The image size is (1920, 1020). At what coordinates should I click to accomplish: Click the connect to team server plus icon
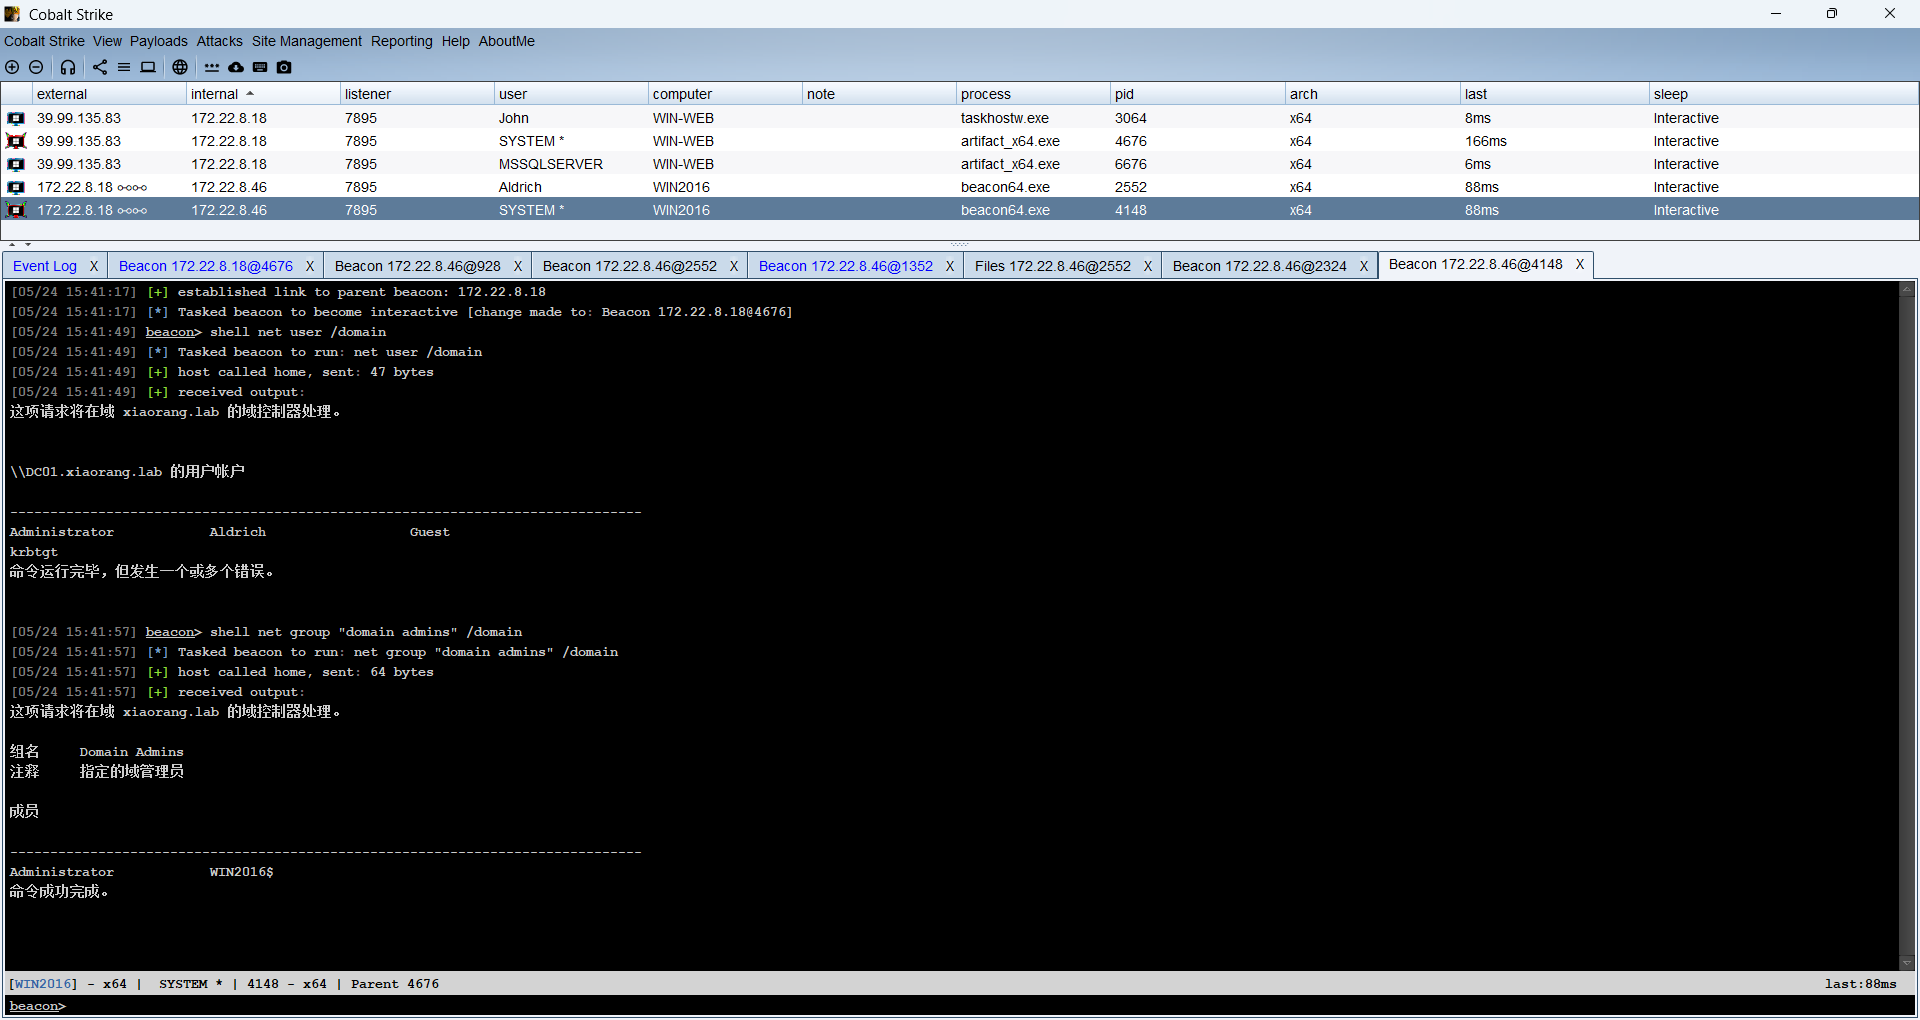click(12, 67)
